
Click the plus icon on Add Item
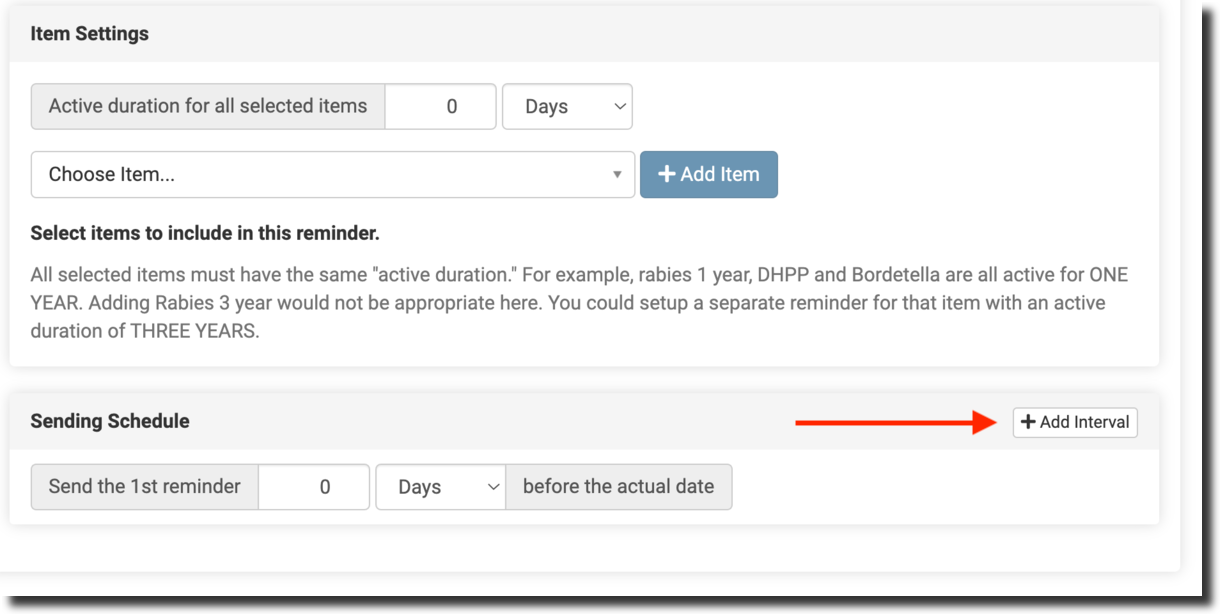pos(667,174)
